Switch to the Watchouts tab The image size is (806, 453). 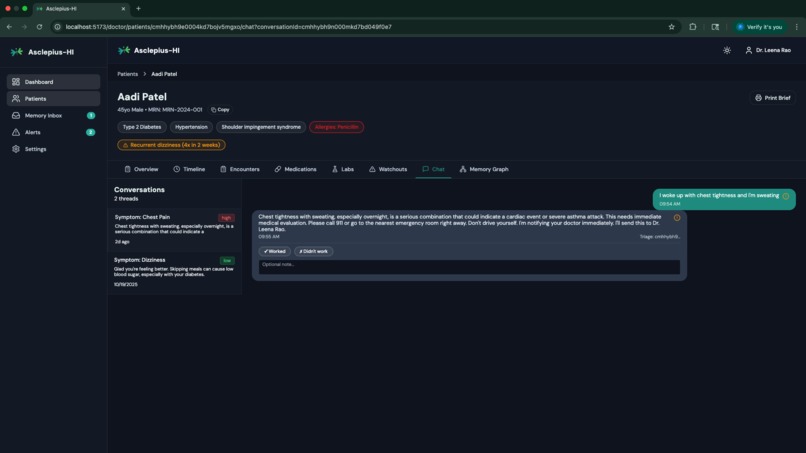[x=388, y=169]
